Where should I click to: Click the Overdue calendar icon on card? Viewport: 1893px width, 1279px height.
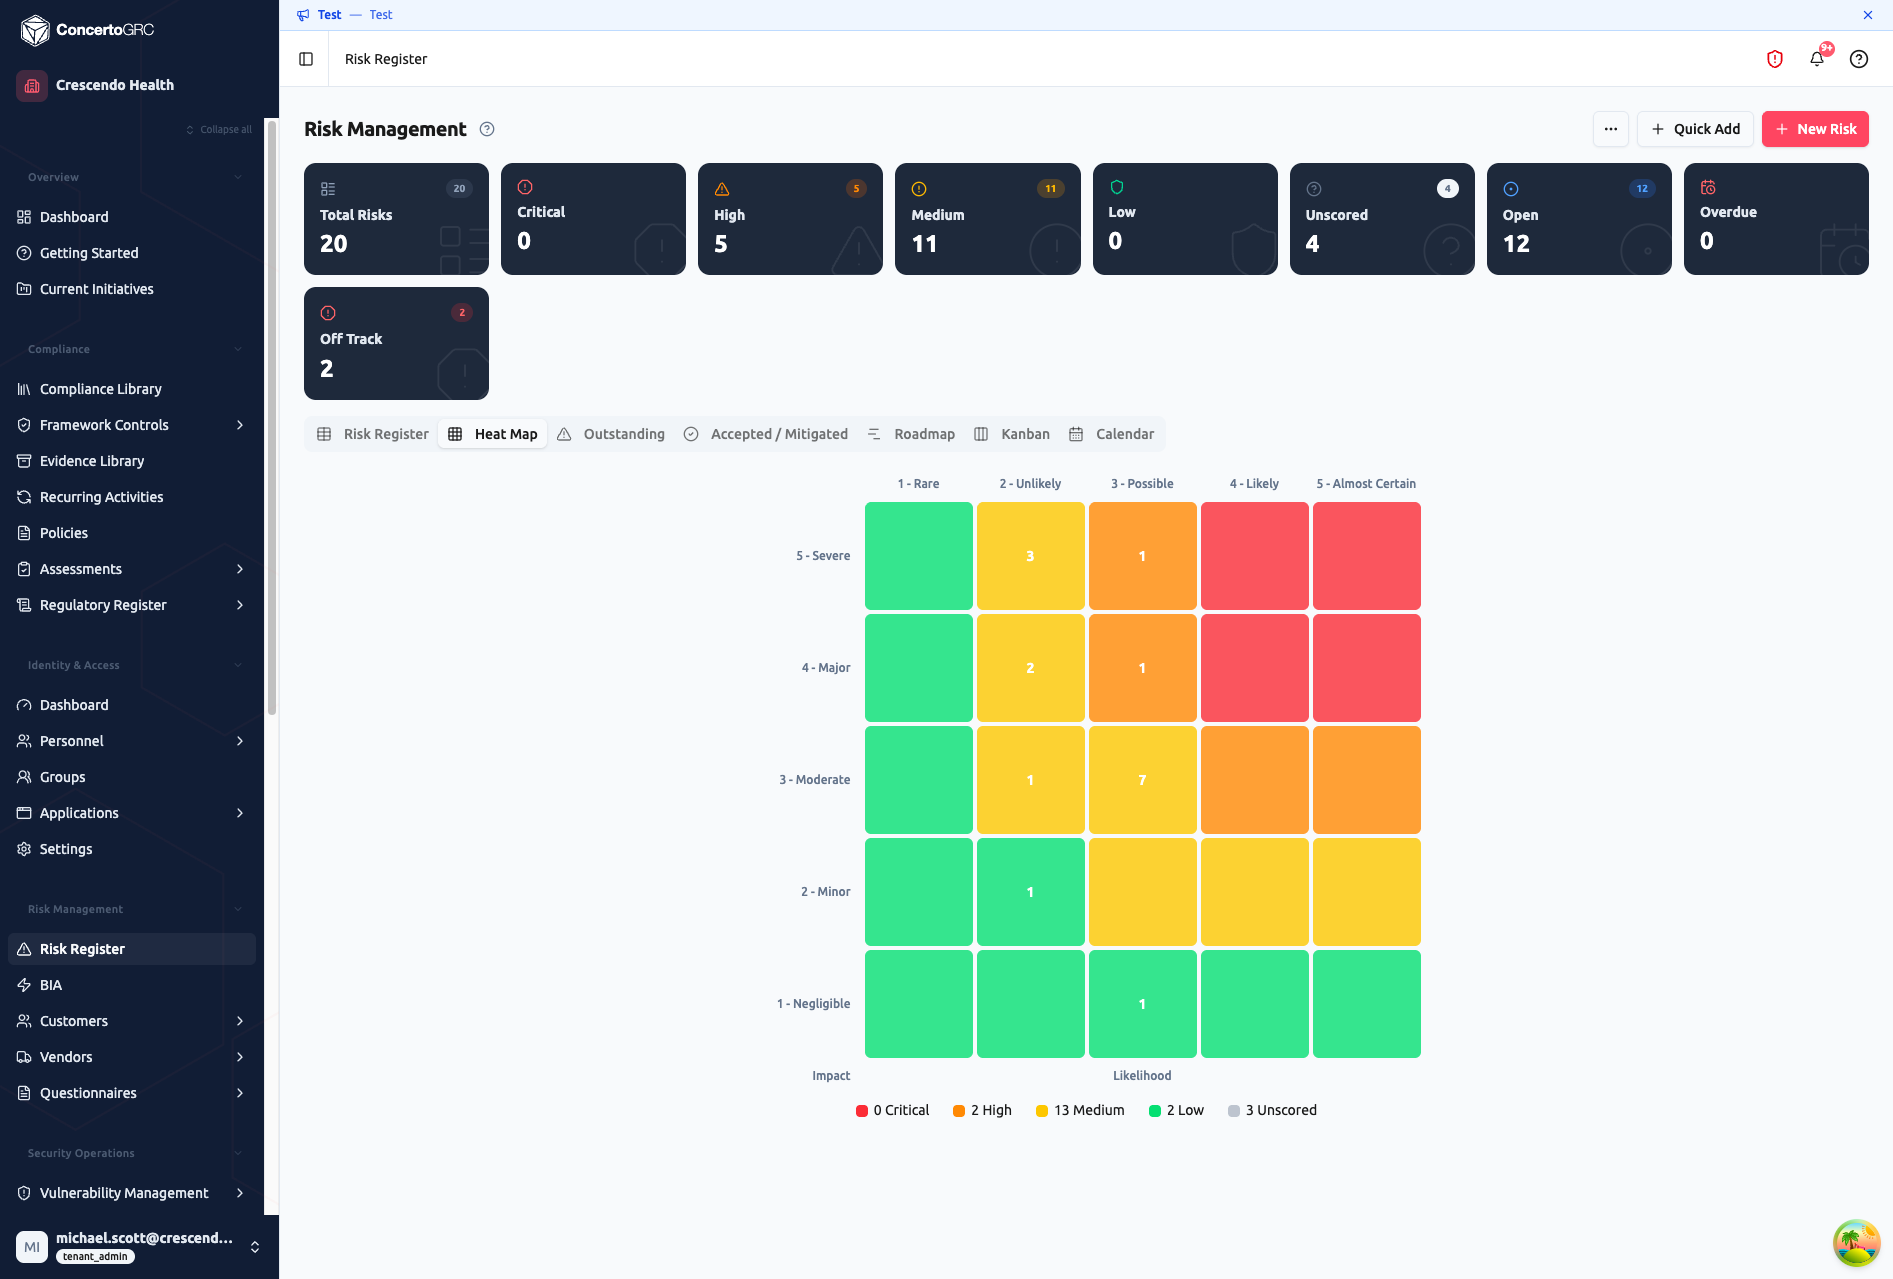point(1708,187)
